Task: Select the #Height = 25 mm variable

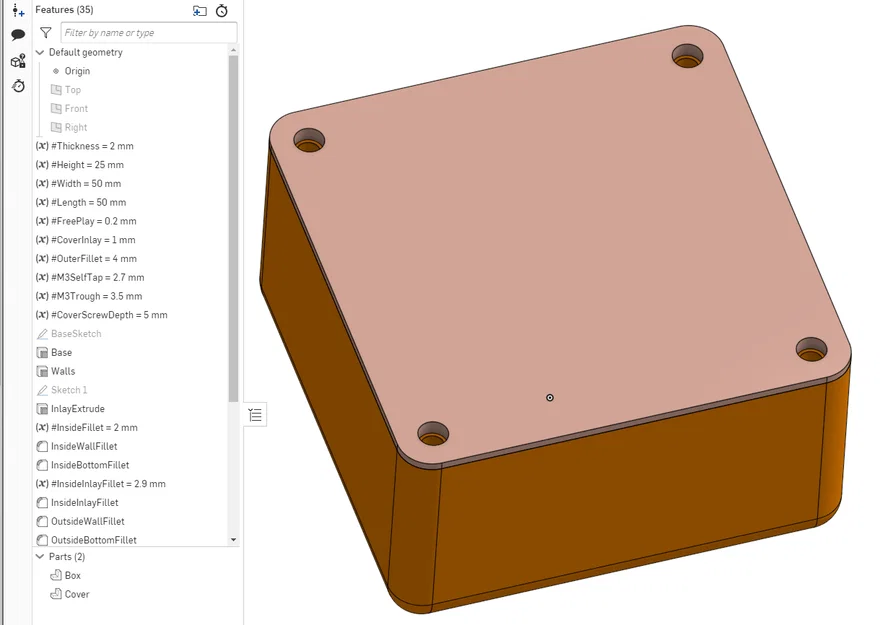Action: 80,165
